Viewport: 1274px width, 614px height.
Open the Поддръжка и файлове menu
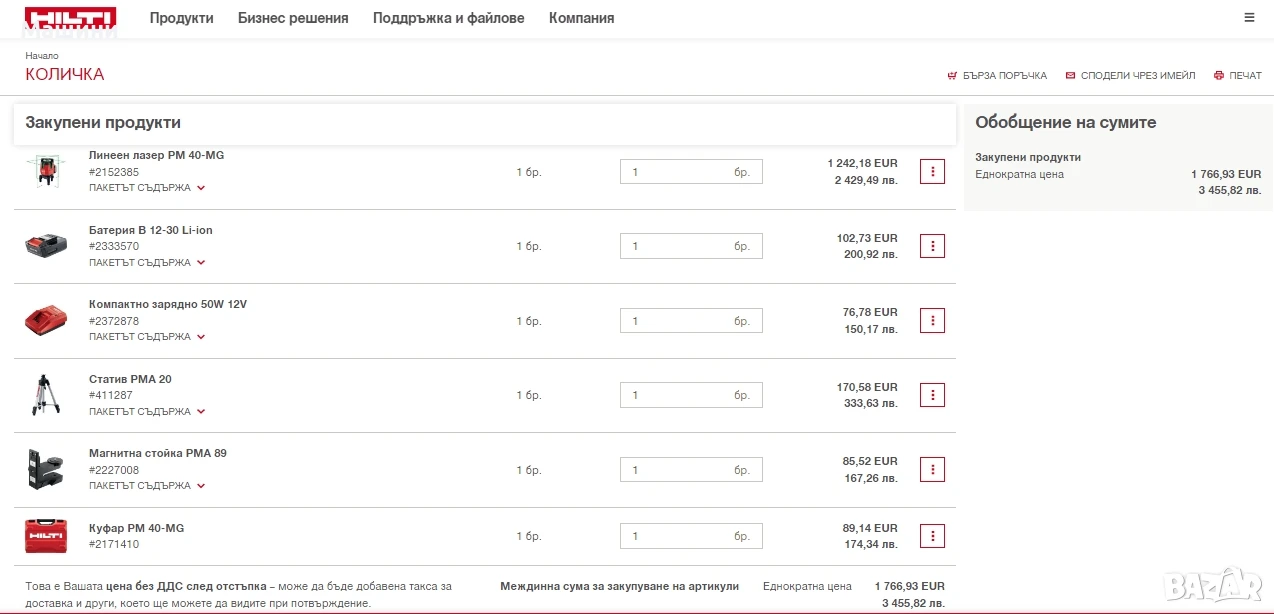click(449, 18)
